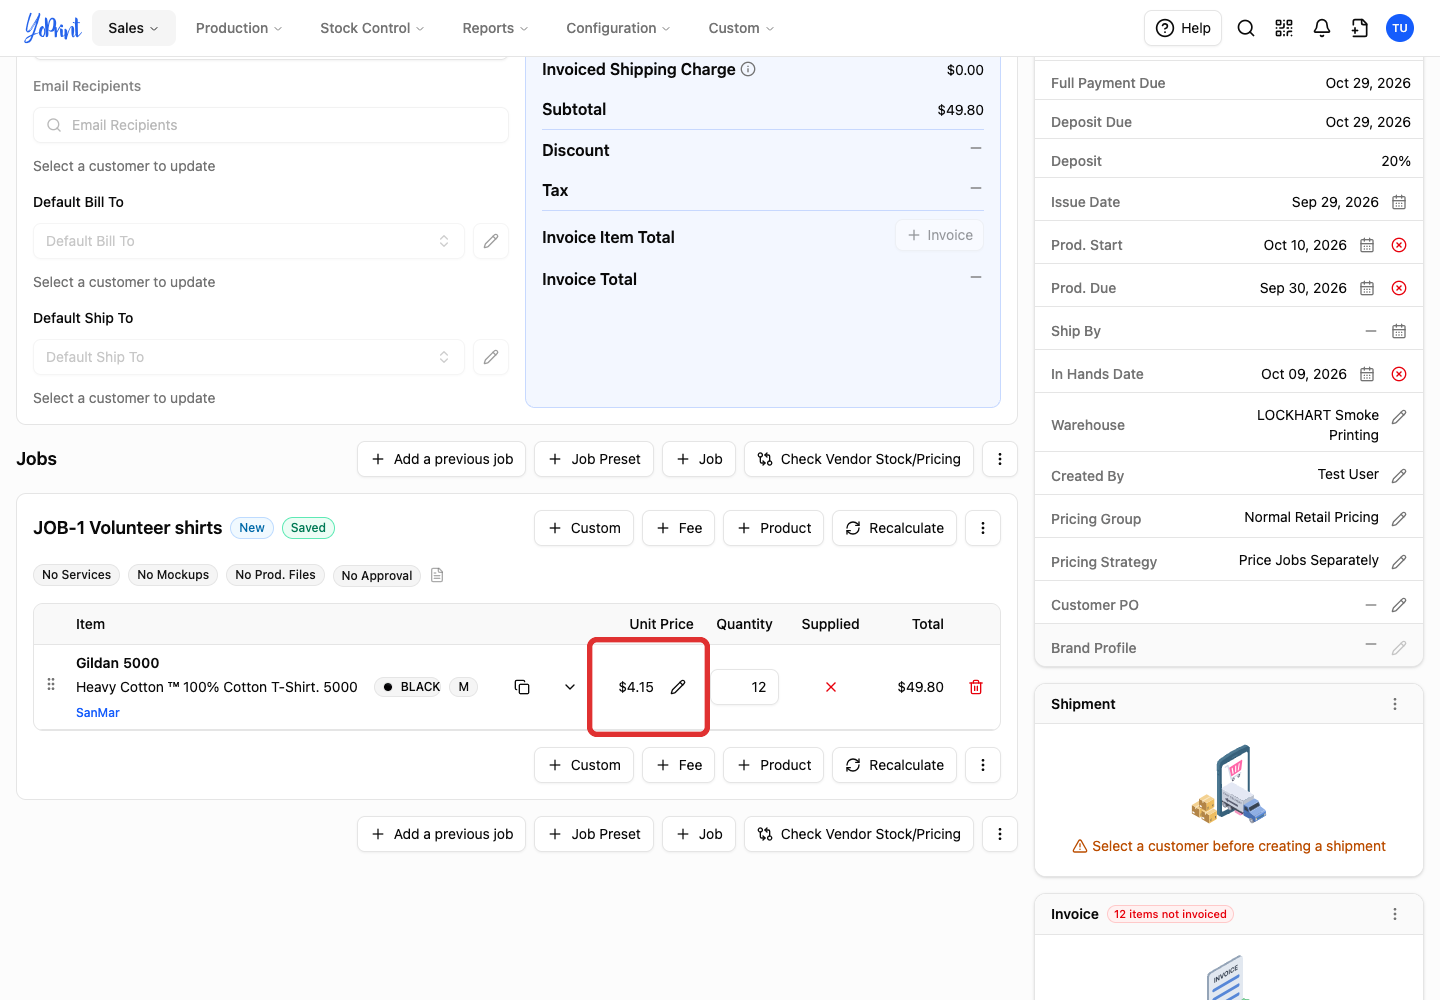The image size is (1440, 1000).
Task: Open the Sales menu
Action: tap(134, 28)
